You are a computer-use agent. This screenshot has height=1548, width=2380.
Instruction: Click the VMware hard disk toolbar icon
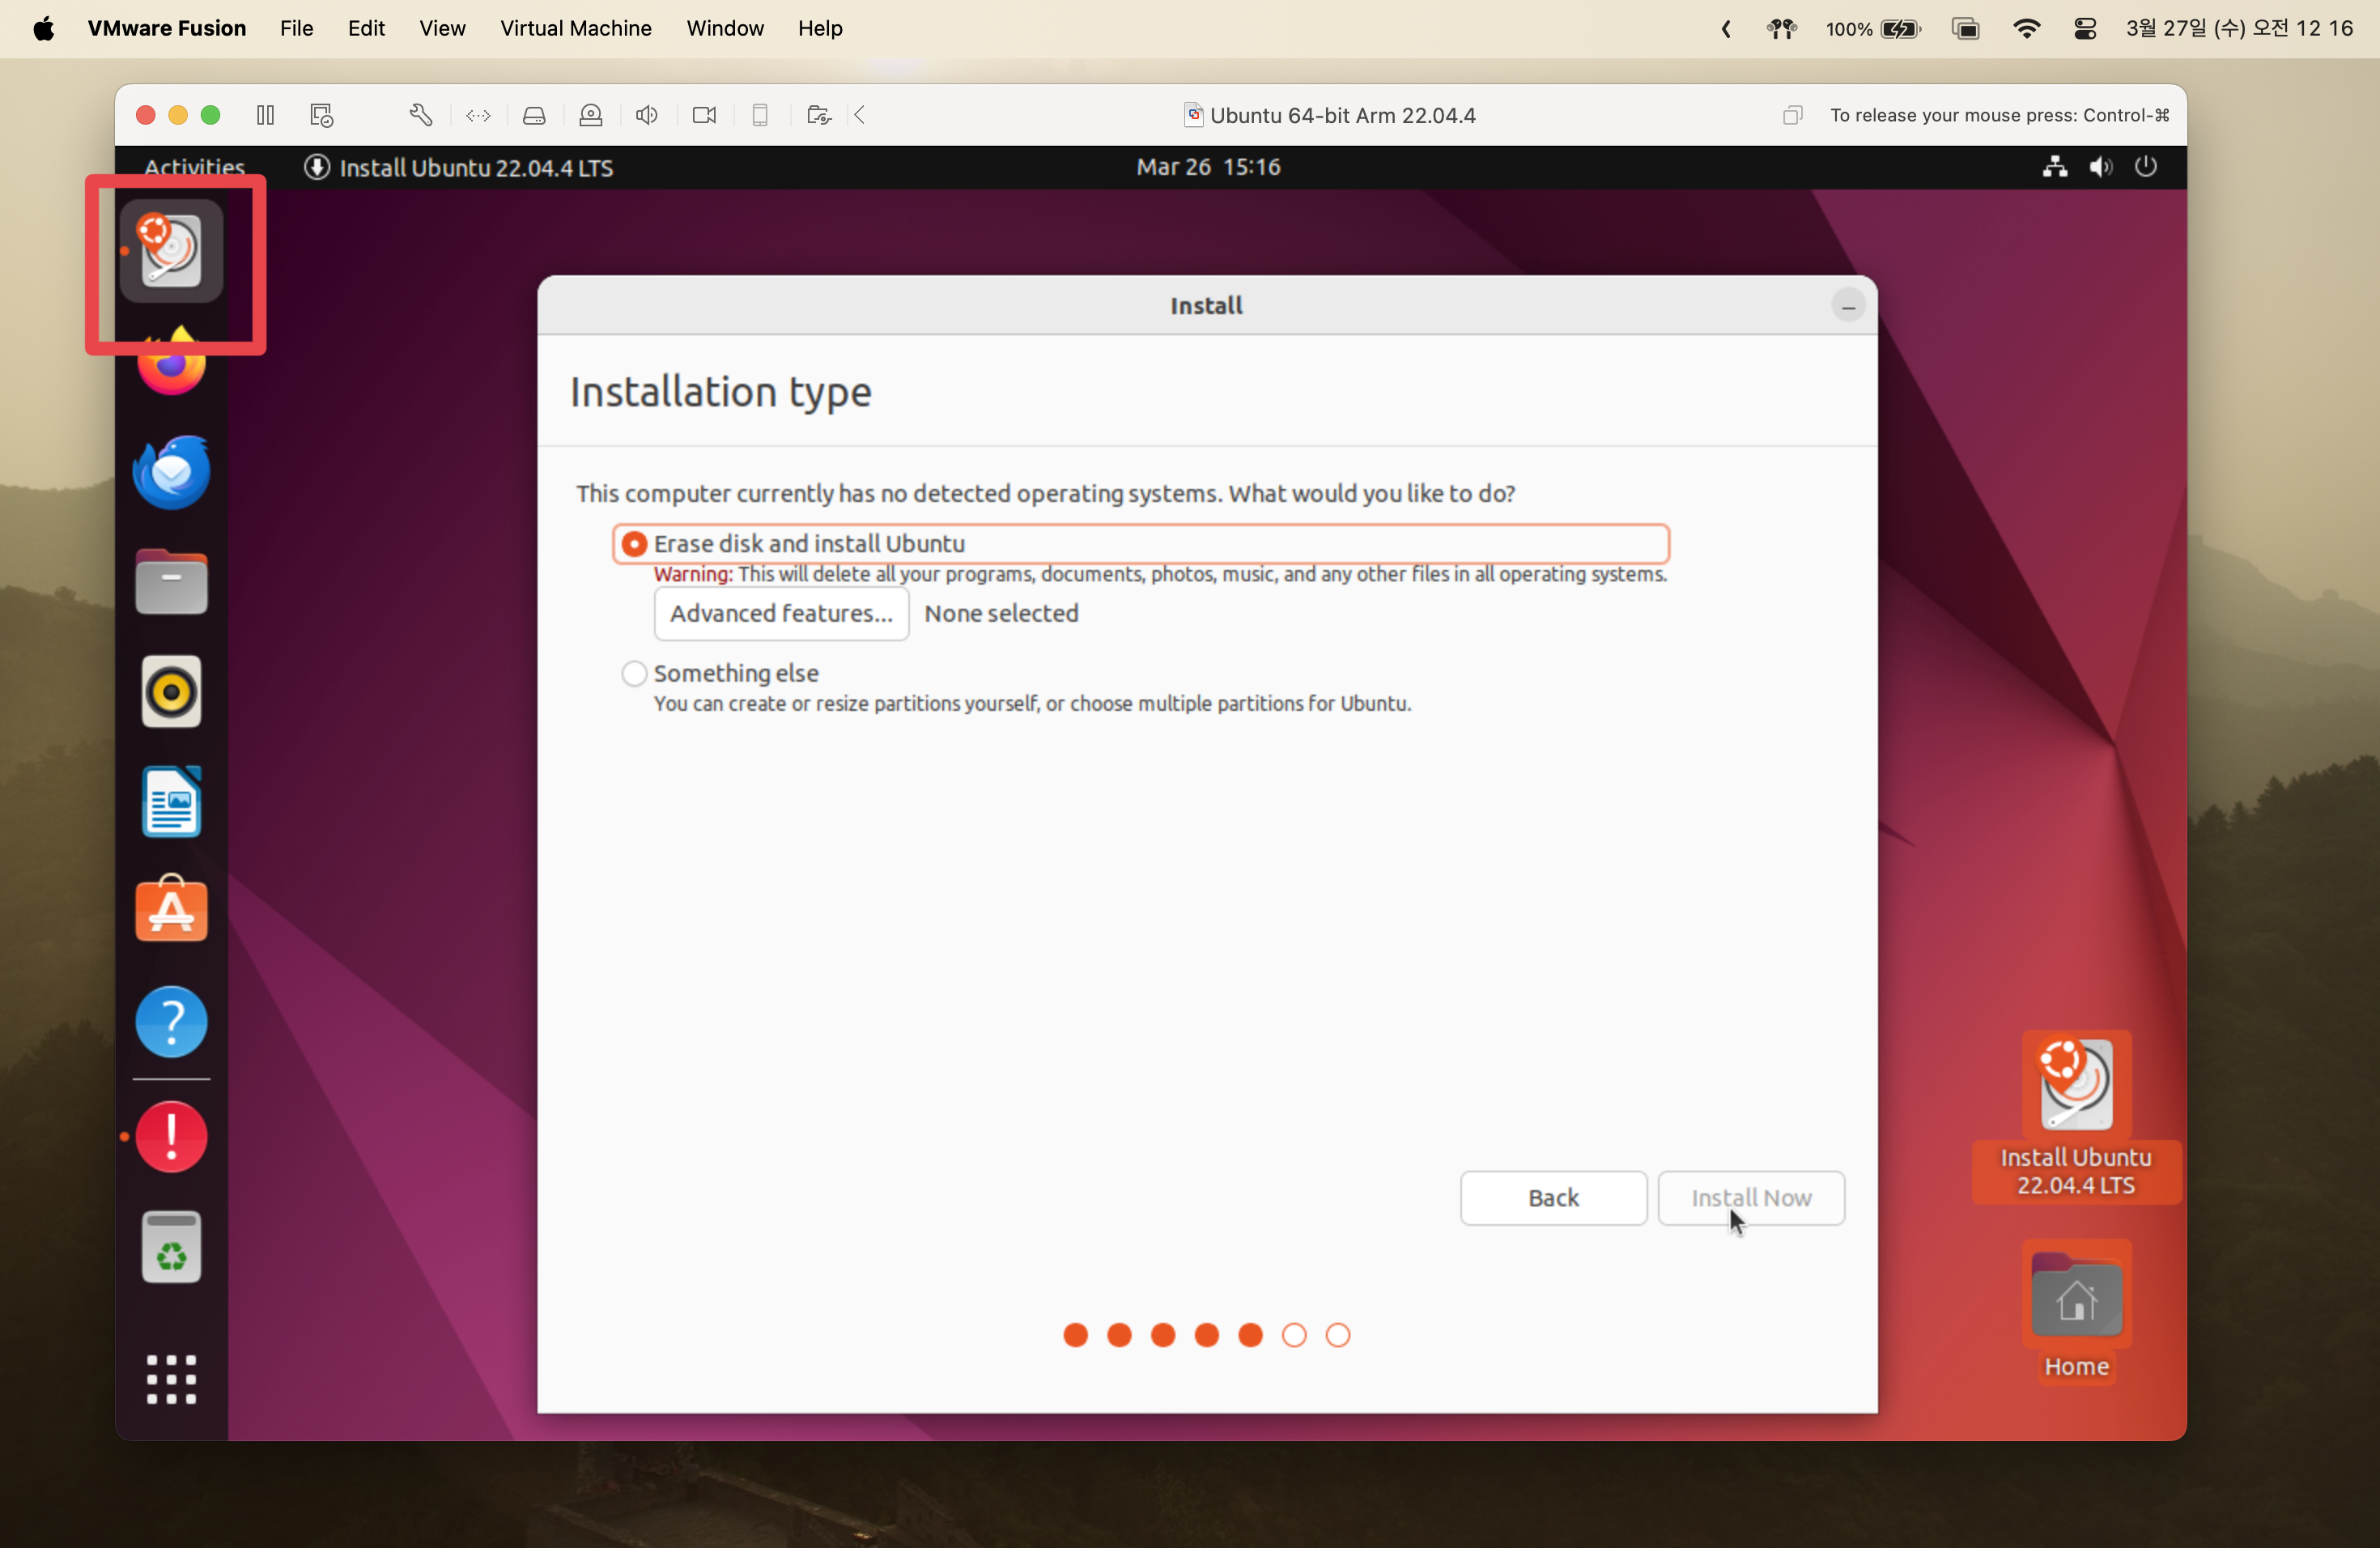tap(534, 116)
